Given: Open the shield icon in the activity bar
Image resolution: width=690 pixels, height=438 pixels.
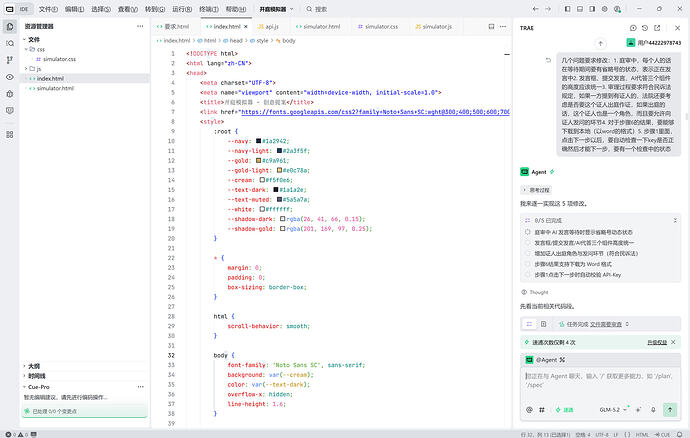Looking at the screenshot, I should (10, 110).
